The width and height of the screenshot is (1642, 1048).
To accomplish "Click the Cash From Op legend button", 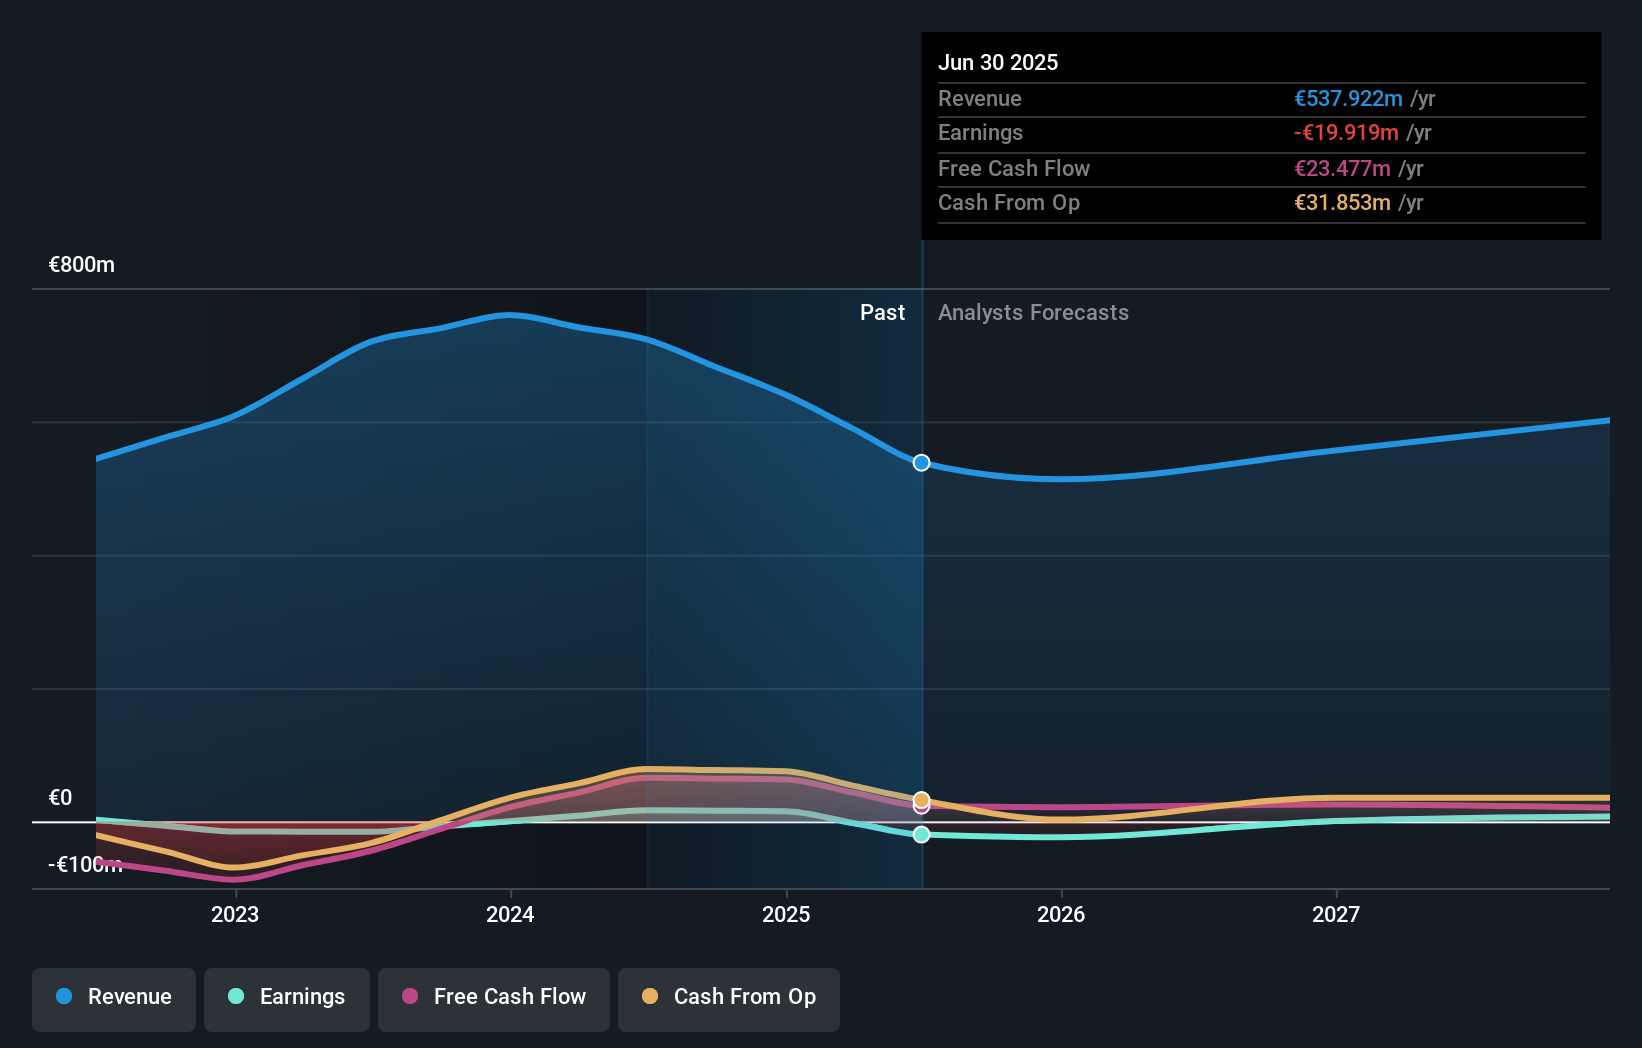I will 728,999.
